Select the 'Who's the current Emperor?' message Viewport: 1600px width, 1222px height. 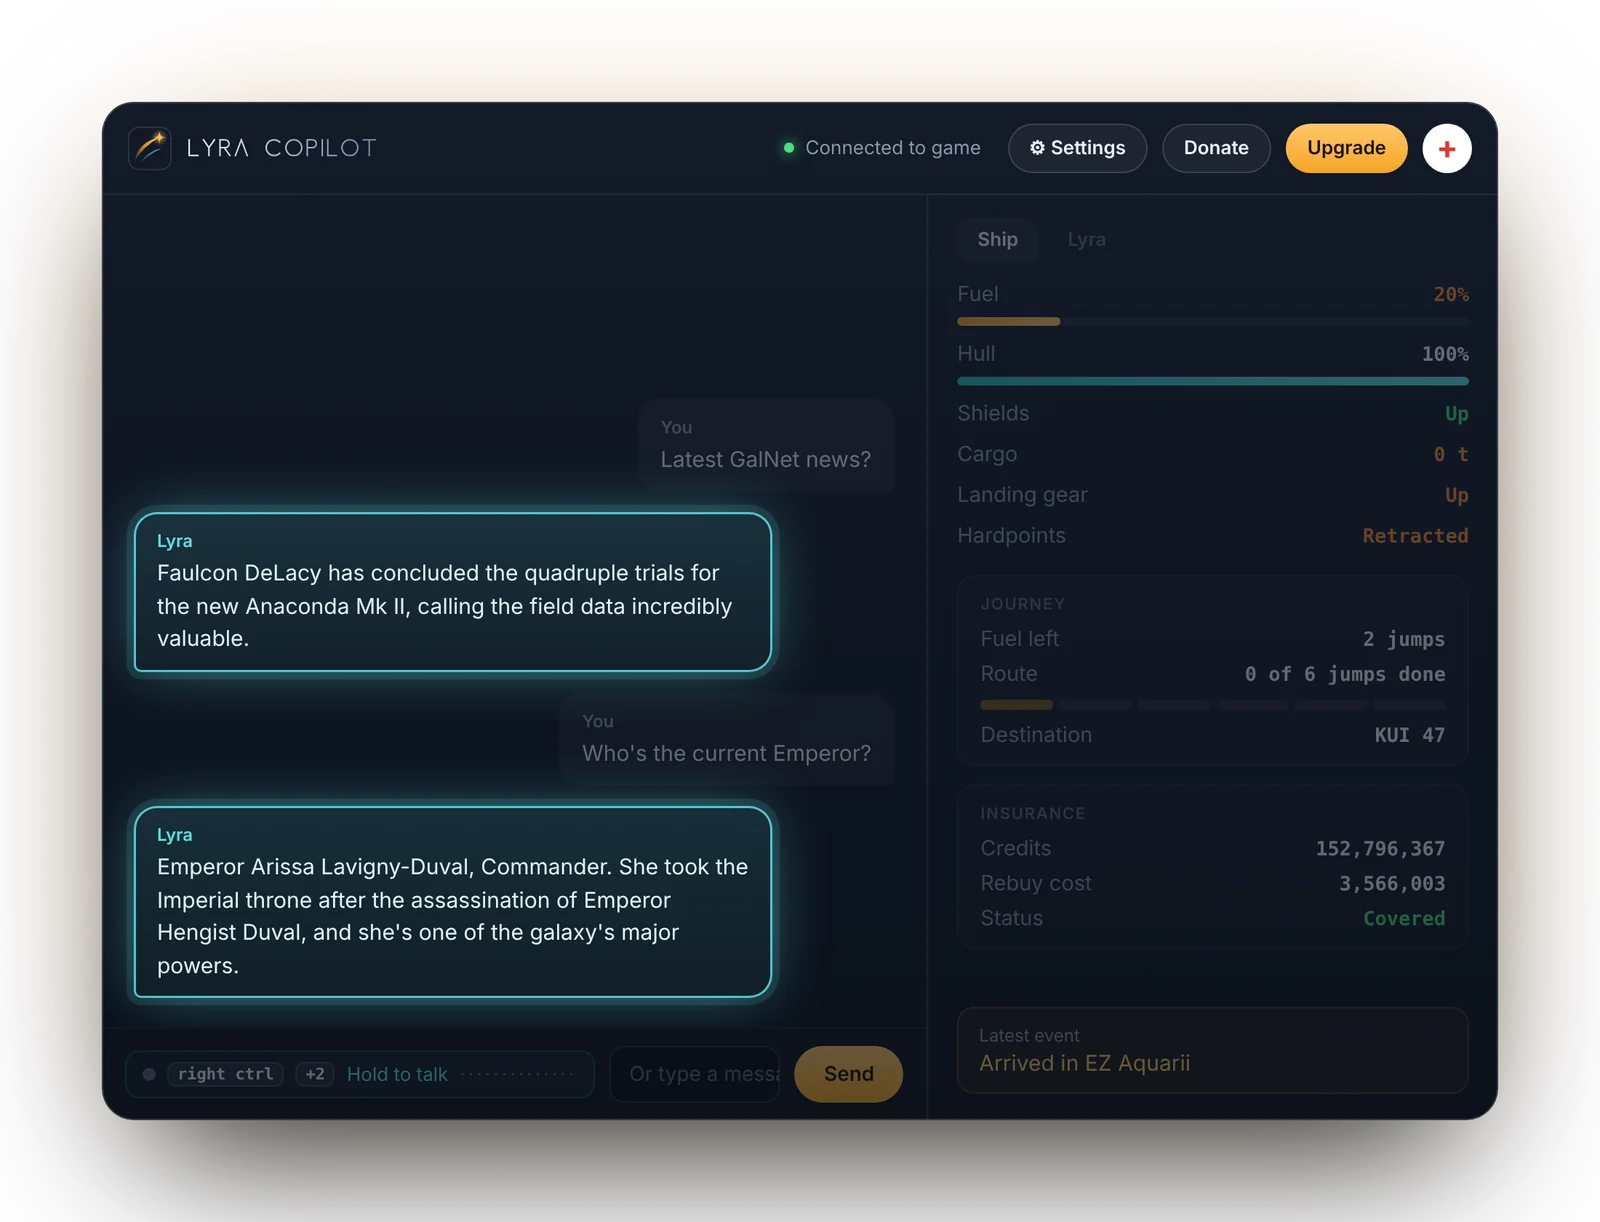click(x=727, y=739)
